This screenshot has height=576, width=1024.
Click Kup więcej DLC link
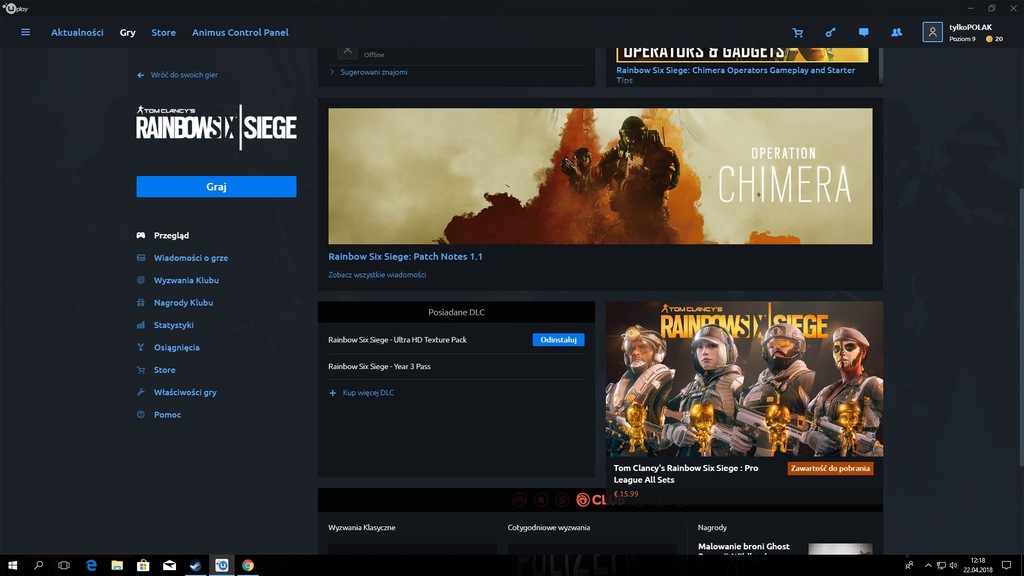coord(368,393)
